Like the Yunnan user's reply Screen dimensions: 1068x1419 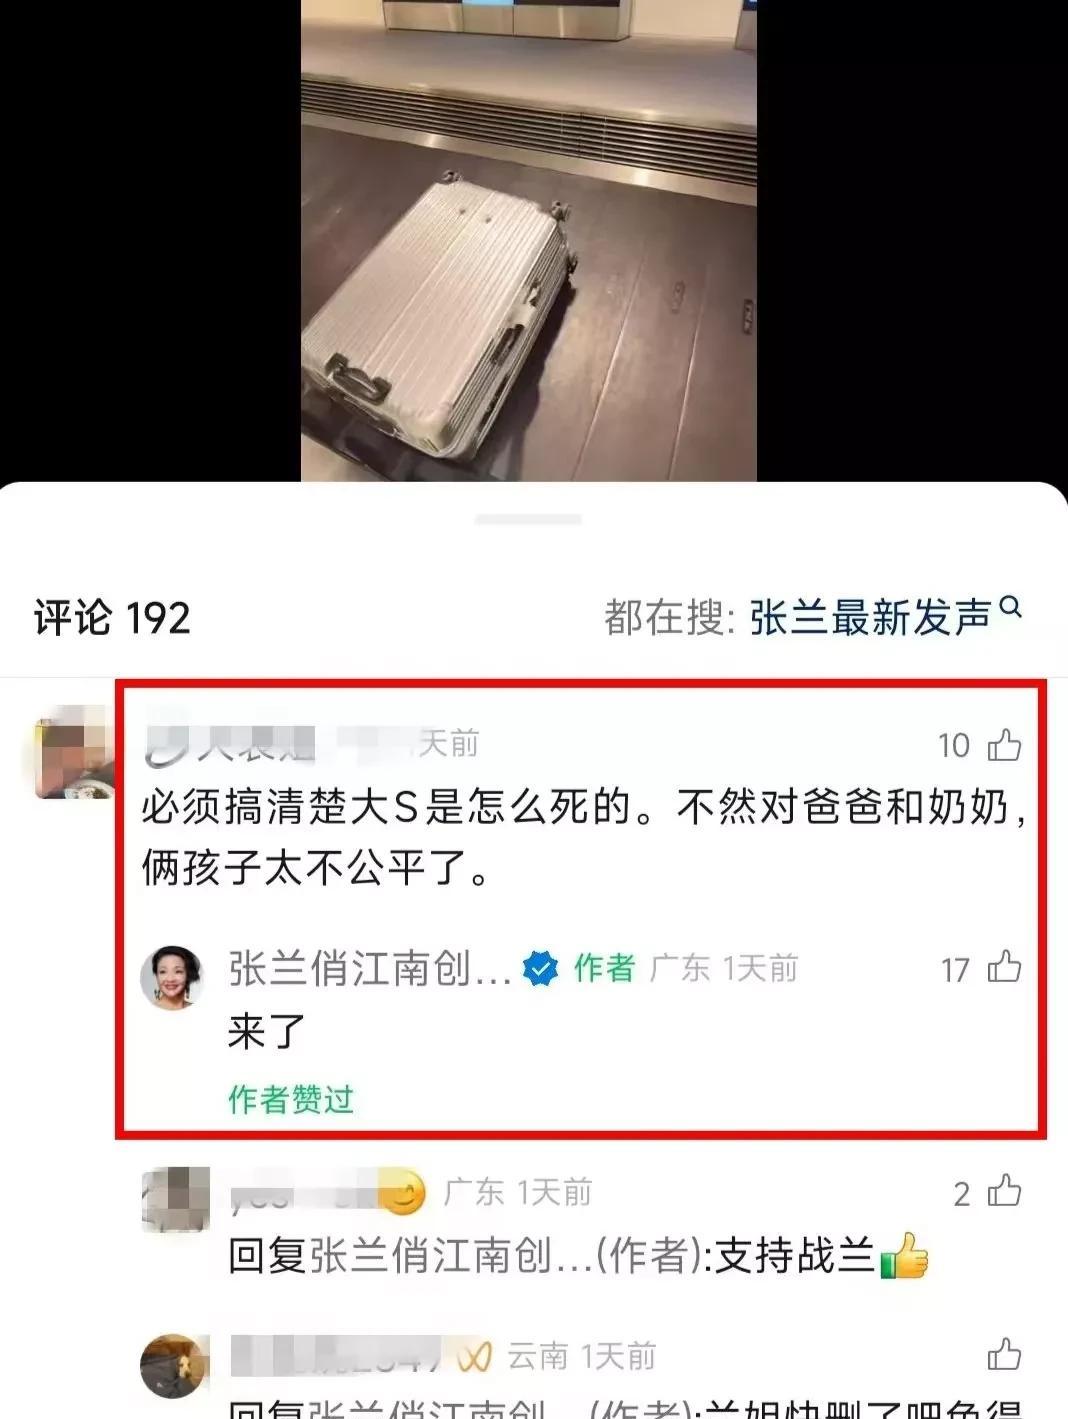tap(1004, 1355)
